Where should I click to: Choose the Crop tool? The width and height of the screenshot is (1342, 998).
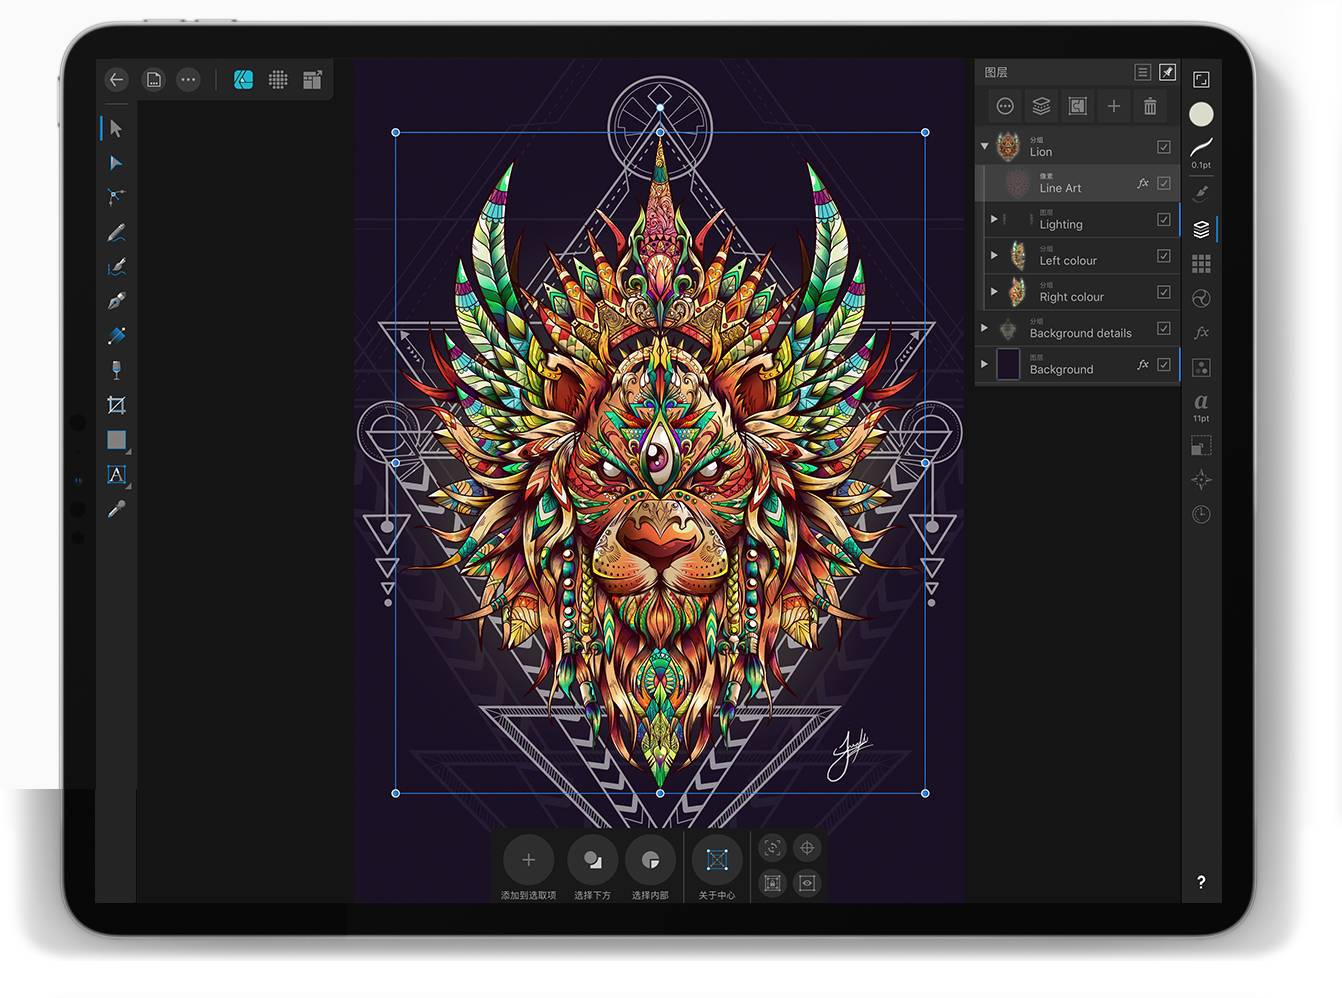pyautogui.click(x=116, y=405)
